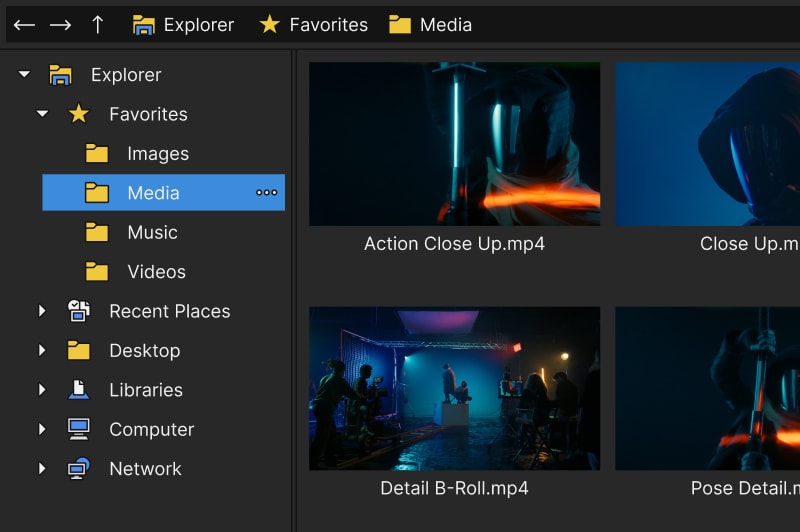The width and height of the screenshot is (800, 532).
Task: Click the Libraries icon in sidebar
Action: click(x=79, y=390)
